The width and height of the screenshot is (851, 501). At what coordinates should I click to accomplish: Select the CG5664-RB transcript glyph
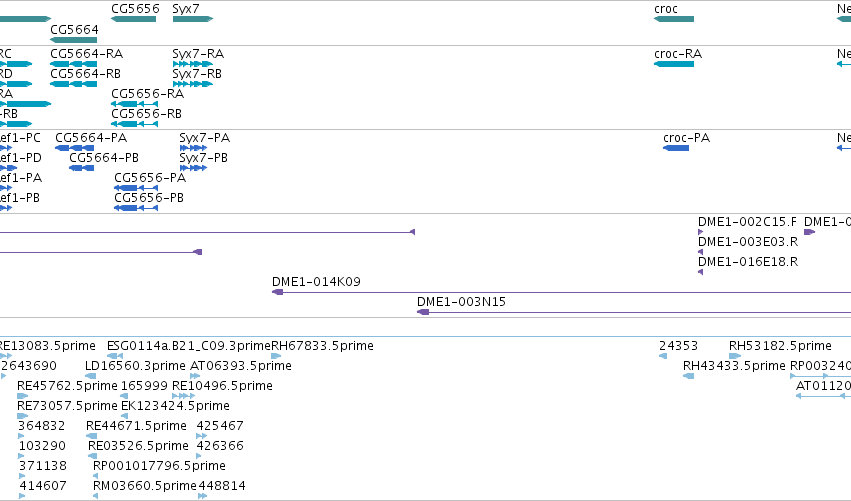coord(73,84)
